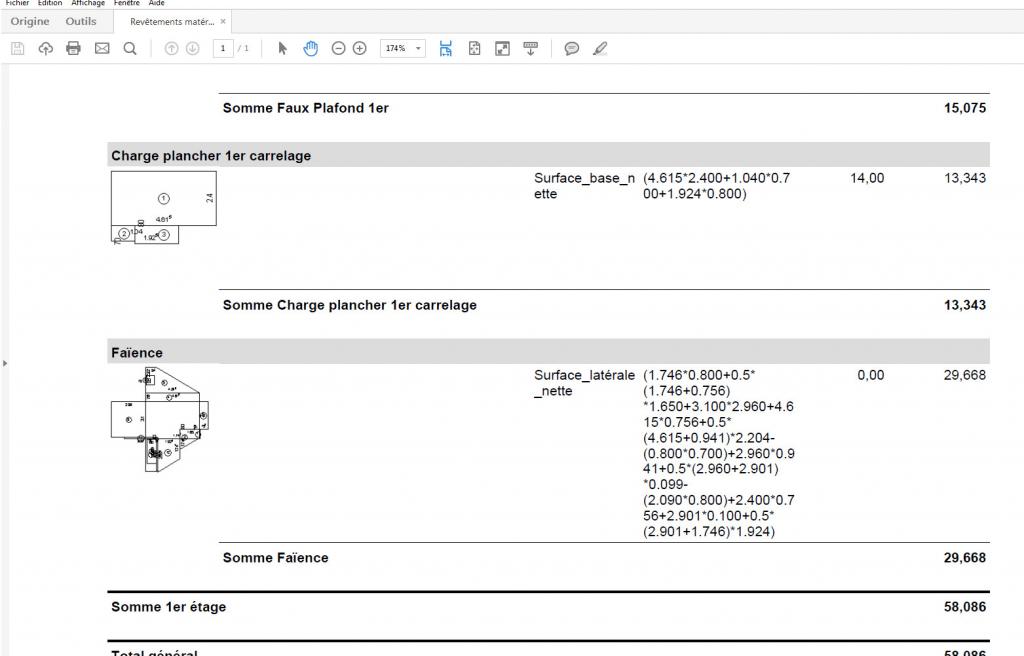
Task: Go to next page arrow
Action: [x=193, y=48]
